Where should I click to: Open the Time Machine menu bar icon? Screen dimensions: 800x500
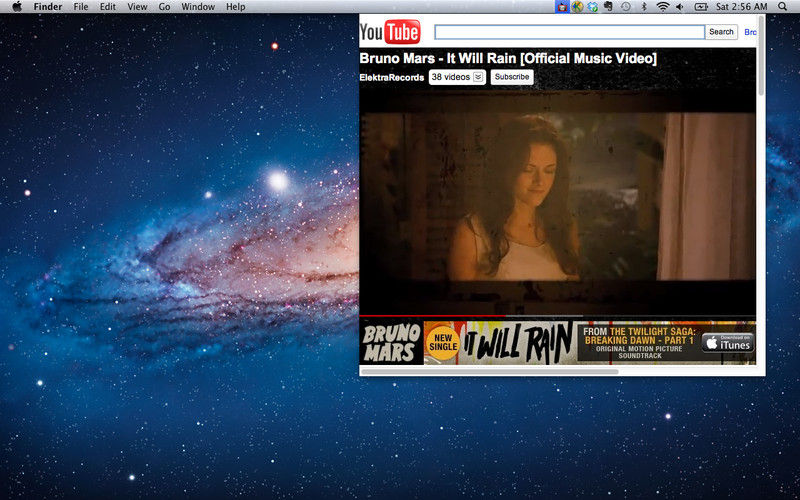pyautogui.click(x=626, y=7)
